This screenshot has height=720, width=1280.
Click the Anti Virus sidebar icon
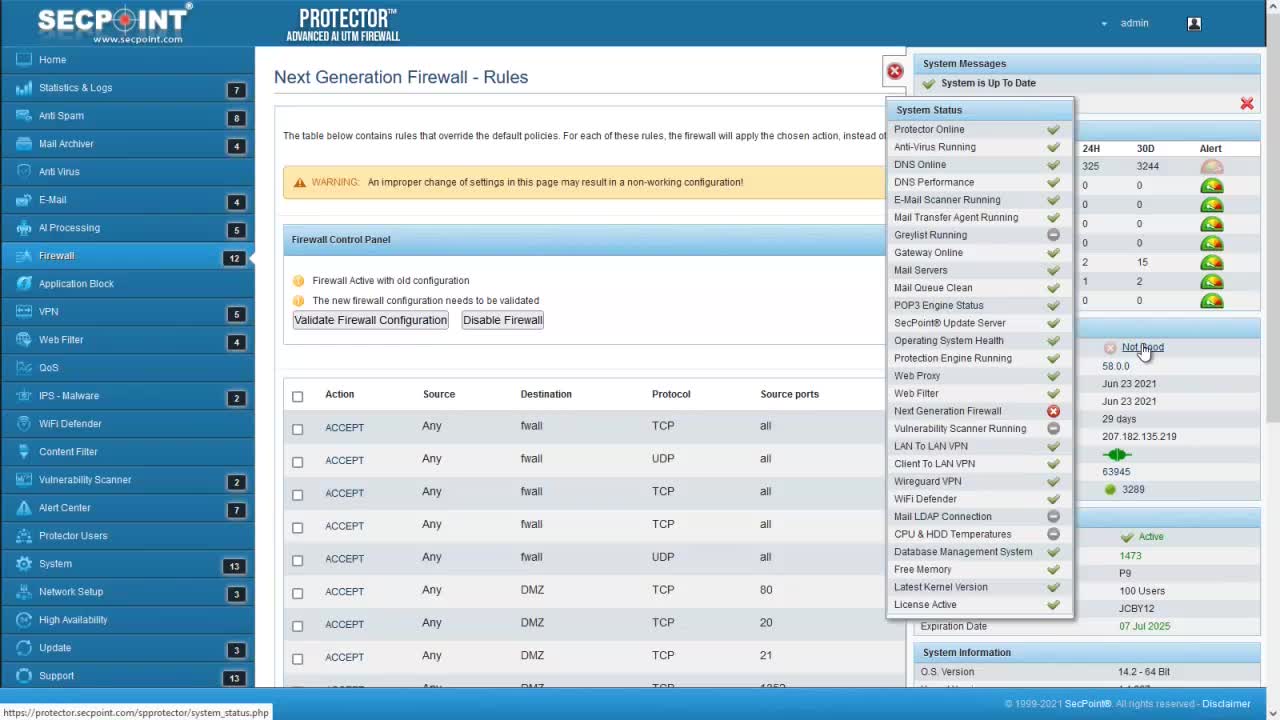[24, 172]
